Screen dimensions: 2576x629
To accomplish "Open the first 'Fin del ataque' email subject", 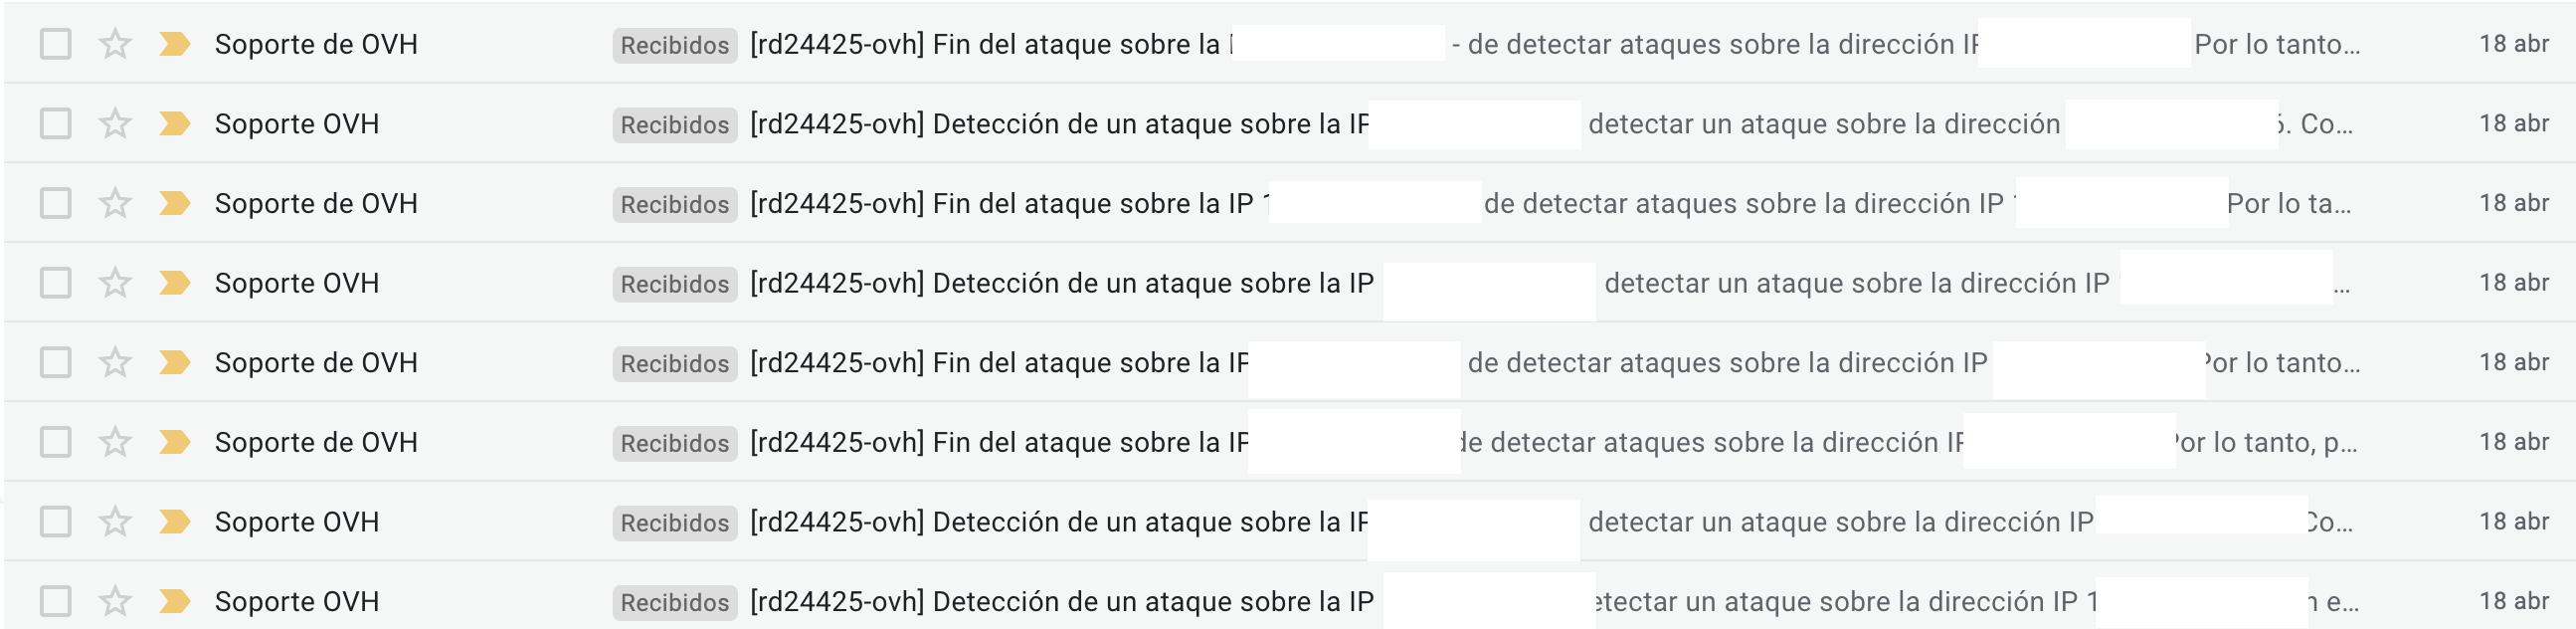I will pyautogui.click(x=985, y=44).
